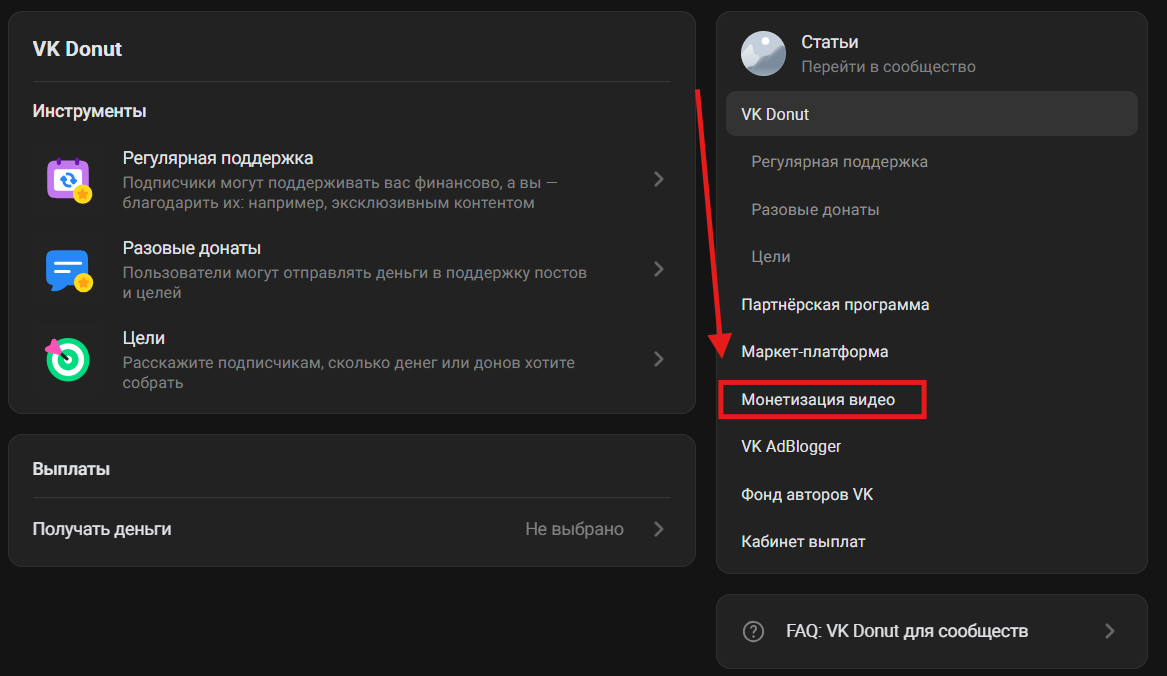
Task: Expand the Регулярная поддержка row chevron
Action: click(x=658, y=180)
